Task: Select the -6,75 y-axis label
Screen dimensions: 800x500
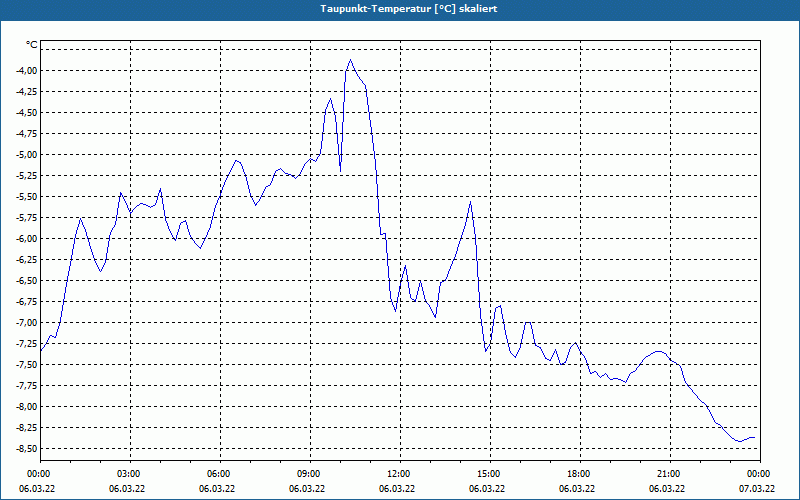Action: click(27, 302)
